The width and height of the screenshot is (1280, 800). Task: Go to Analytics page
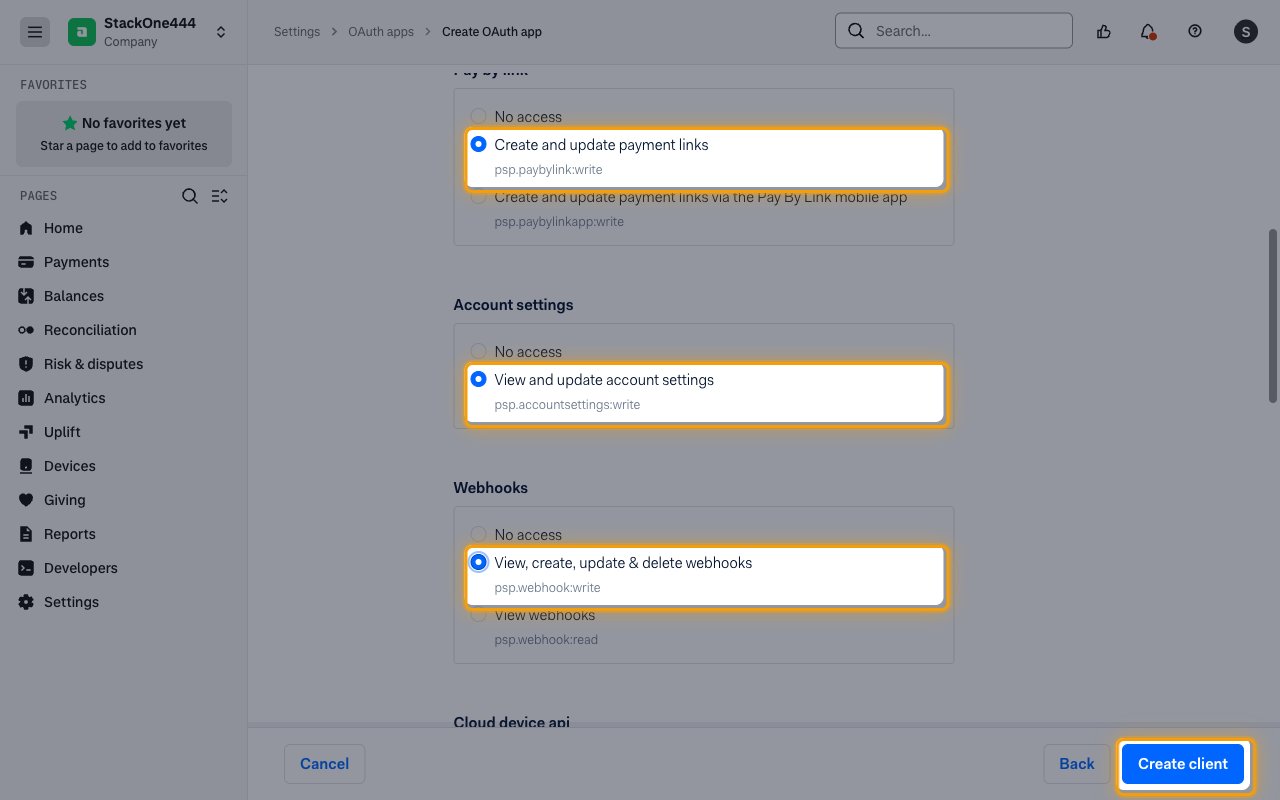74,398
